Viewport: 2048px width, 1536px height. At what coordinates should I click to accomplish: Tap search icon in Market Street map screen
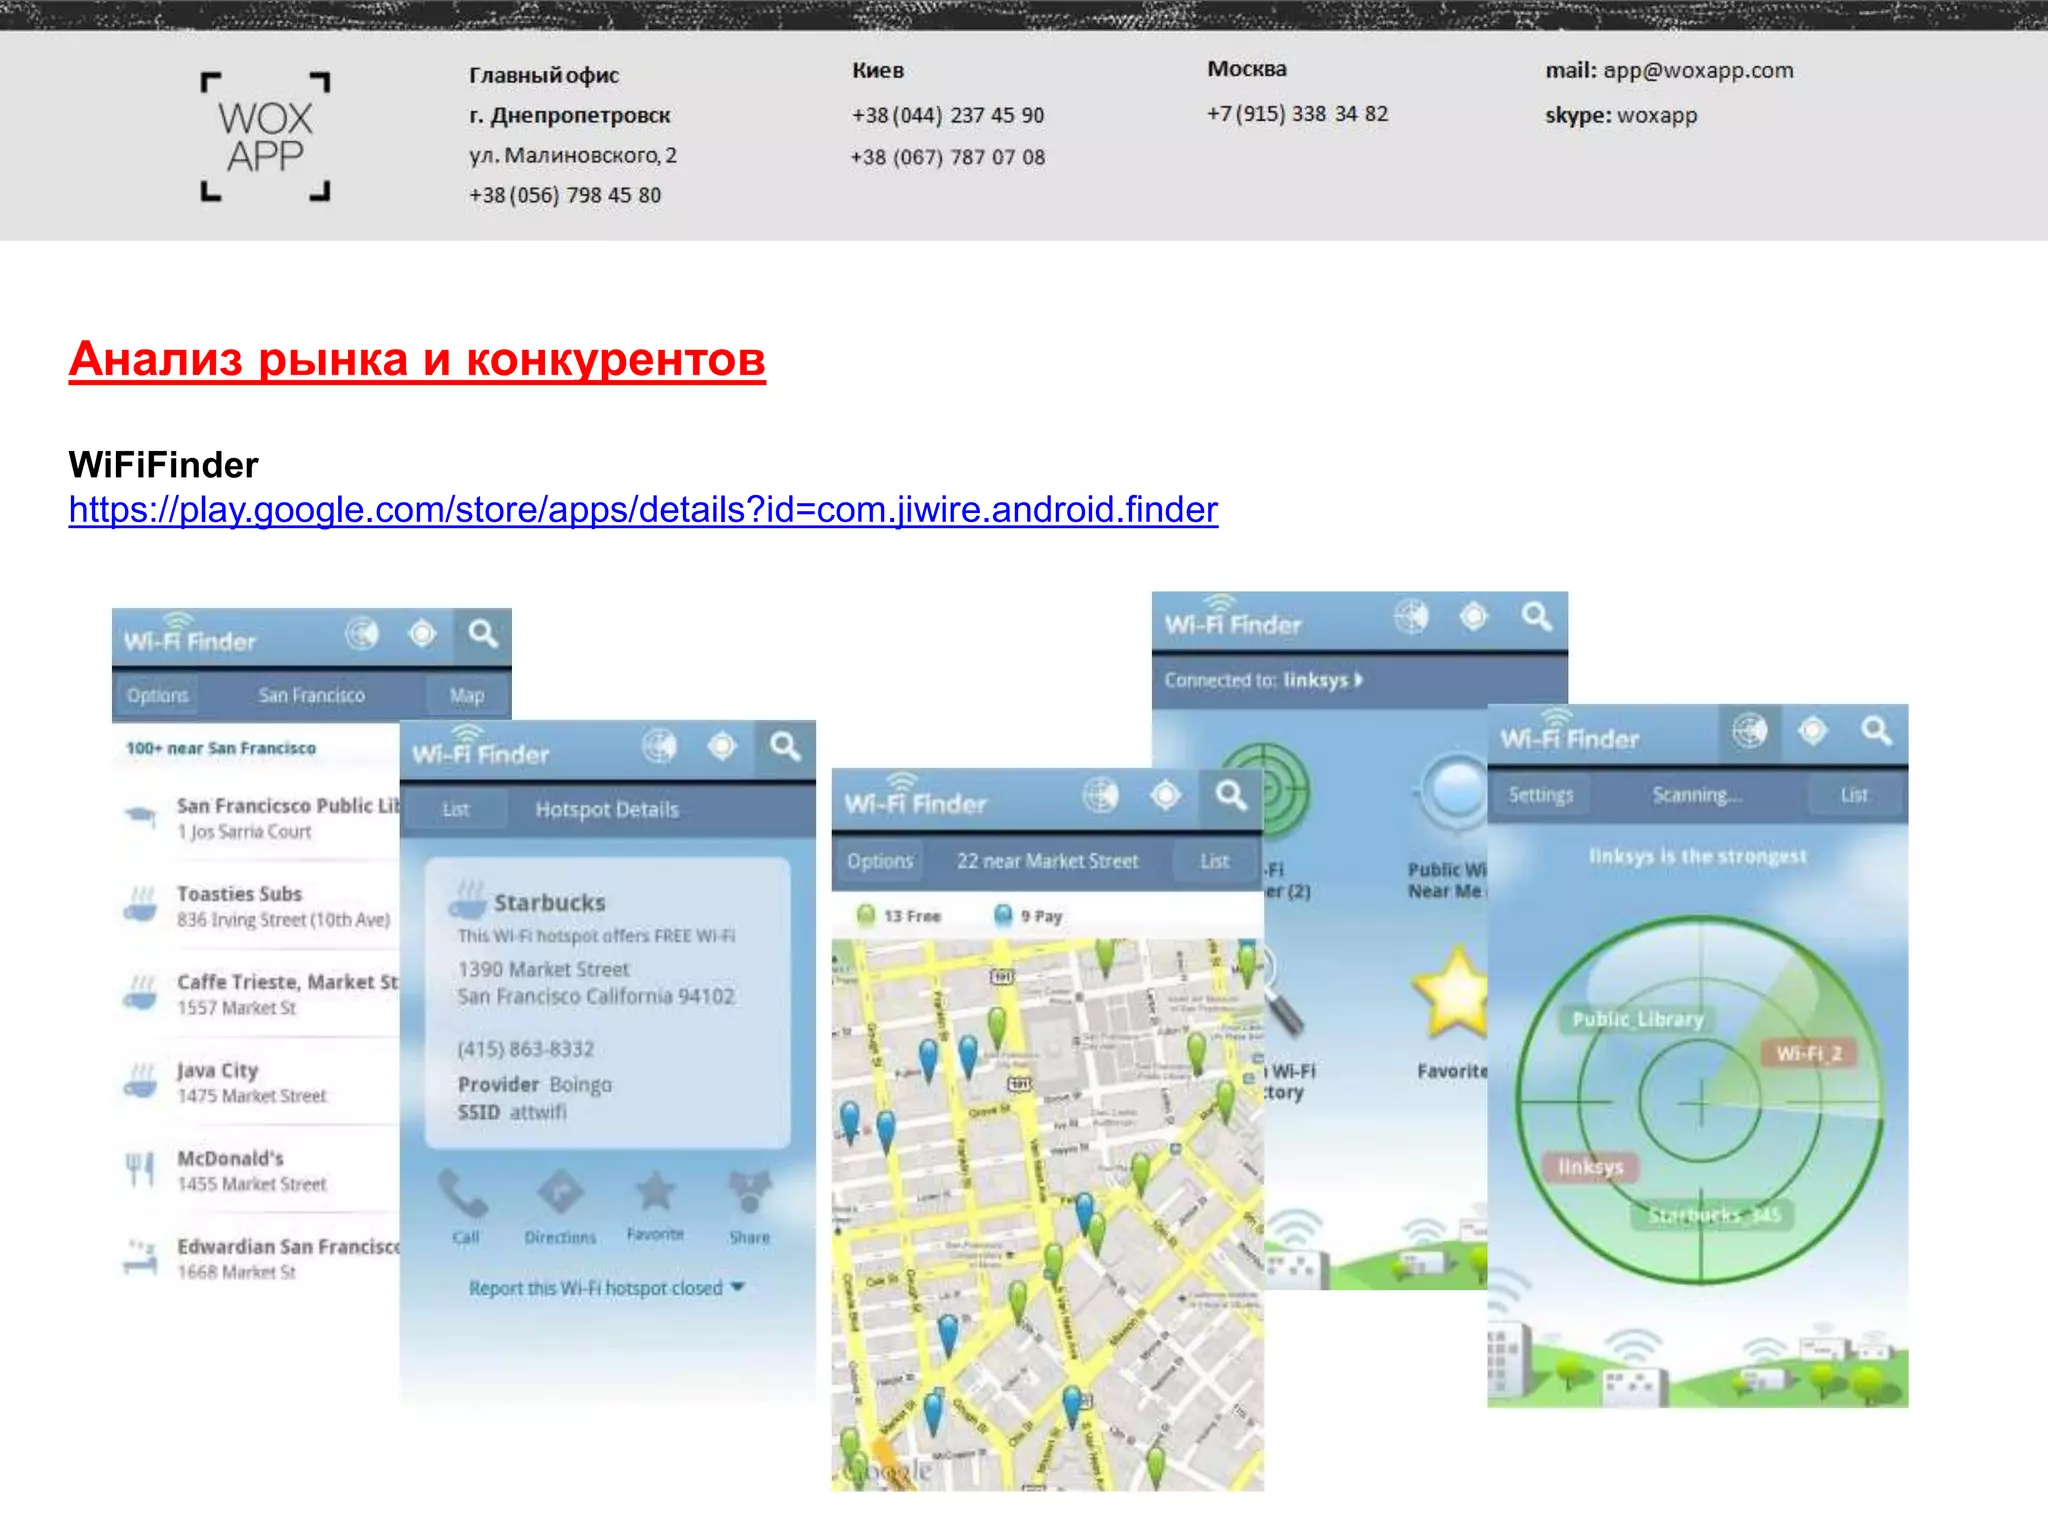point(1231,796)
